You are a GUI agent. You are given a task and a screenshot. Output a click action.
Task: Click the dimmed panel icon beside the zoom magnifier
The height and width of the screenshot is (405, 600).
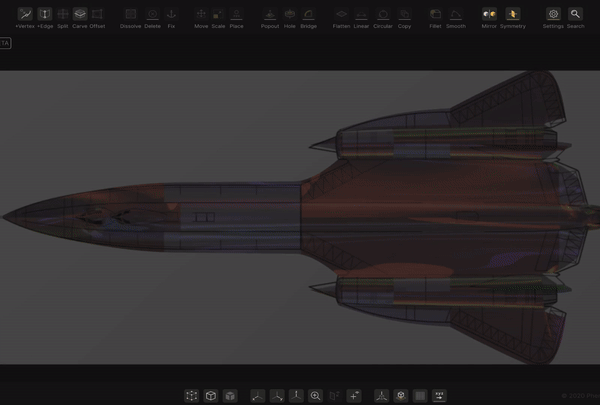[x=334, y=395]
